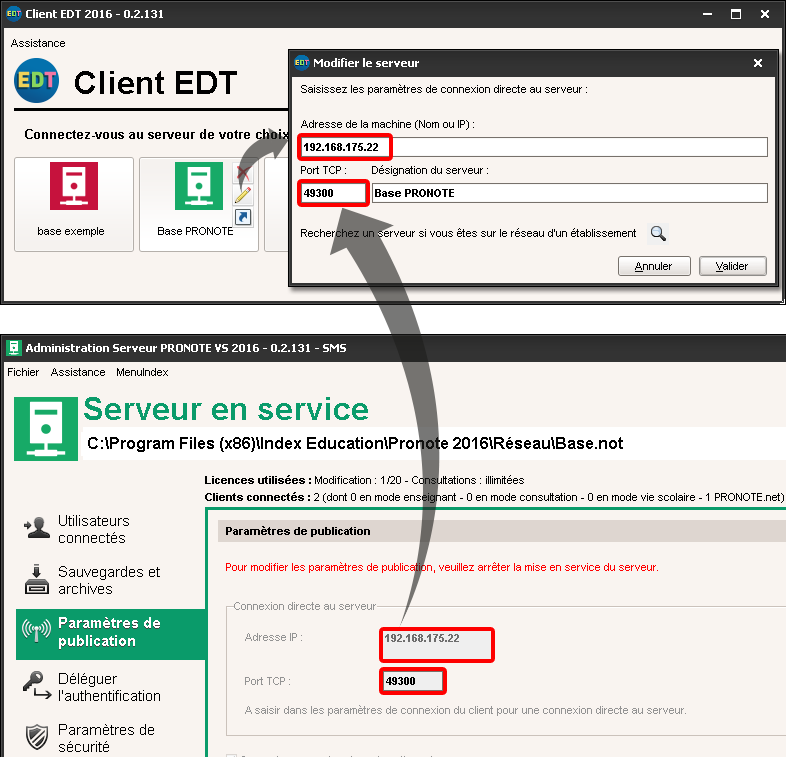Image resolution: width=786 pixels, height=757 pixels.
Task: Click 'Recherchez un serveur' hint text
Action: click(468, 233)
